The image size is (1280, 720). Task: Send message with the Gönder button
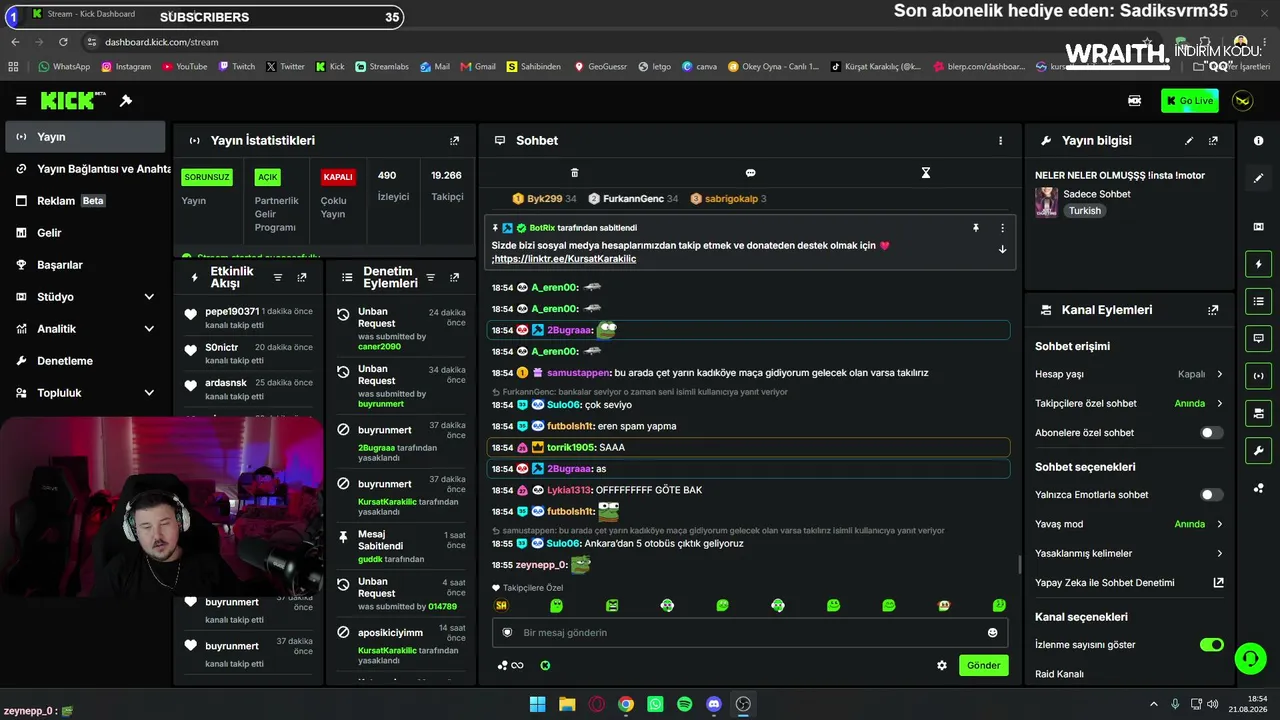pyautogui.click(x=983, y=665)
